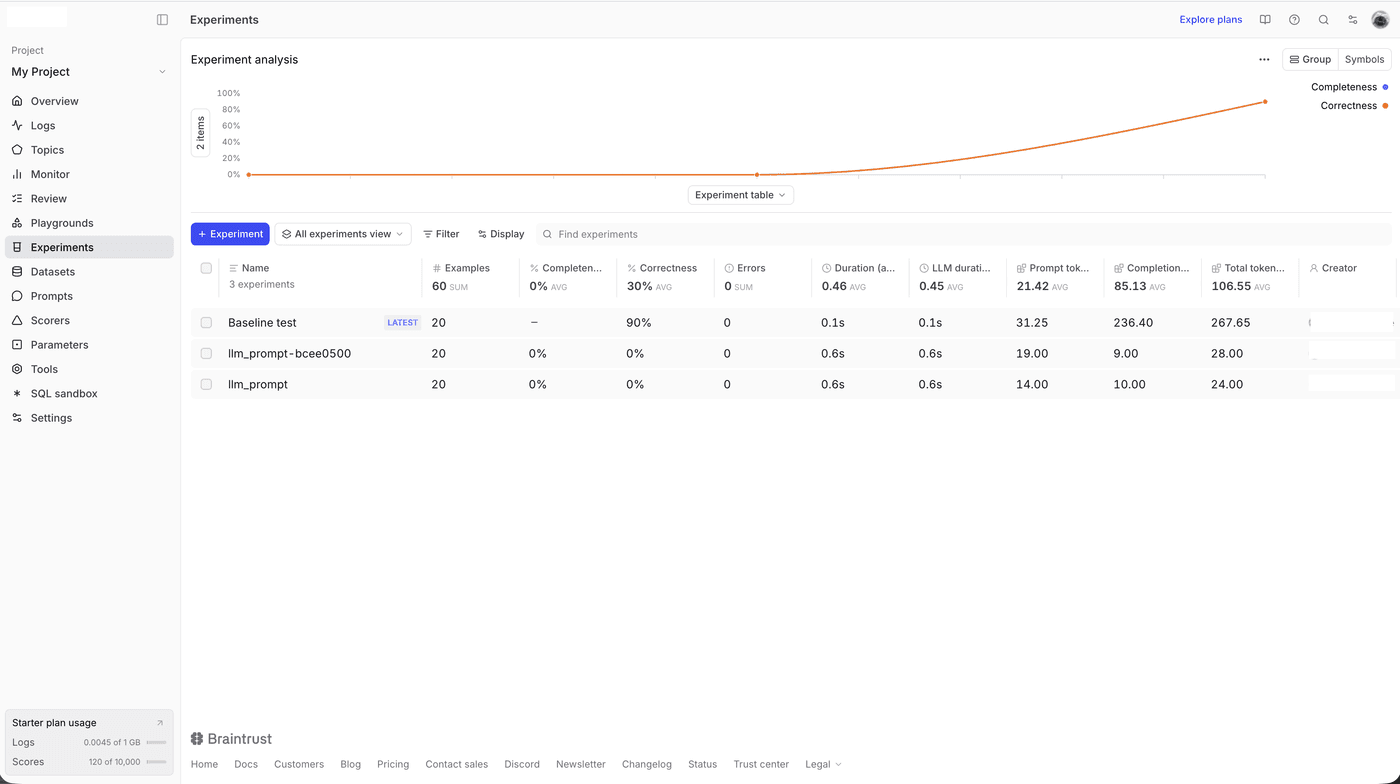
Task: Switch to the Symbols tab
Action: [x=1364, y=59]
